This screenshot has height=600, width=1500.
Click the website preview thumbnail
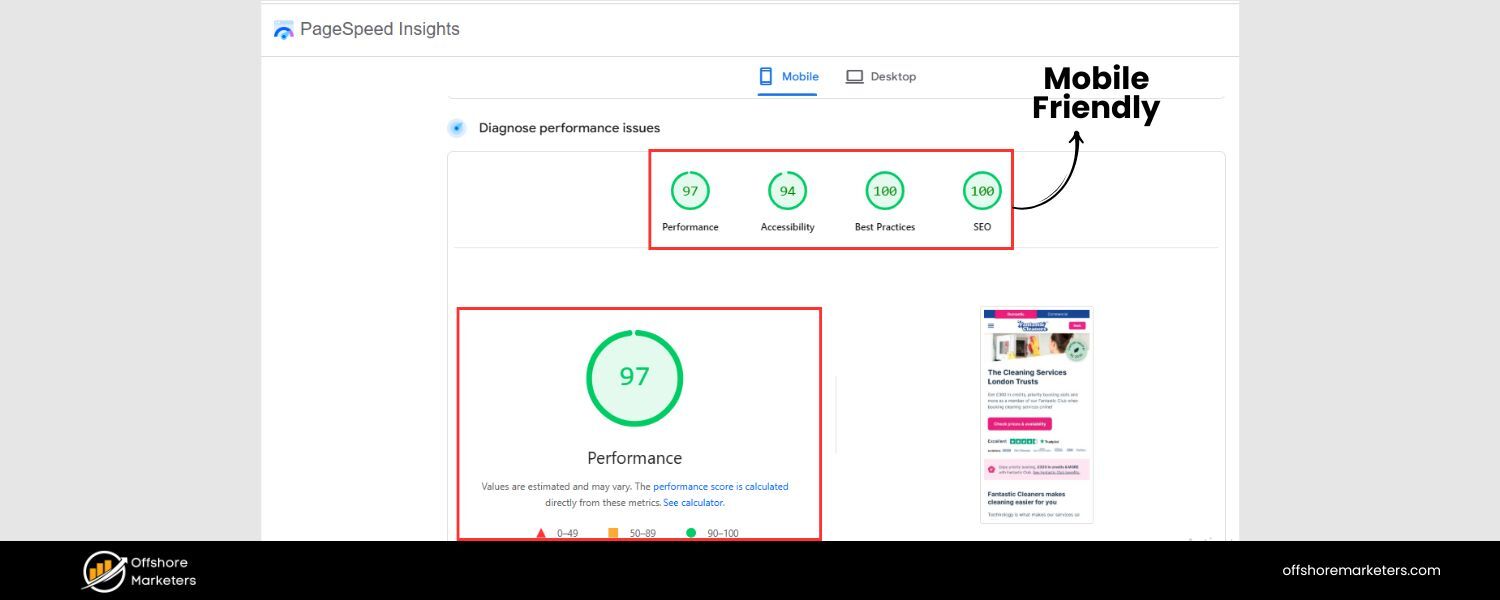1036,414
